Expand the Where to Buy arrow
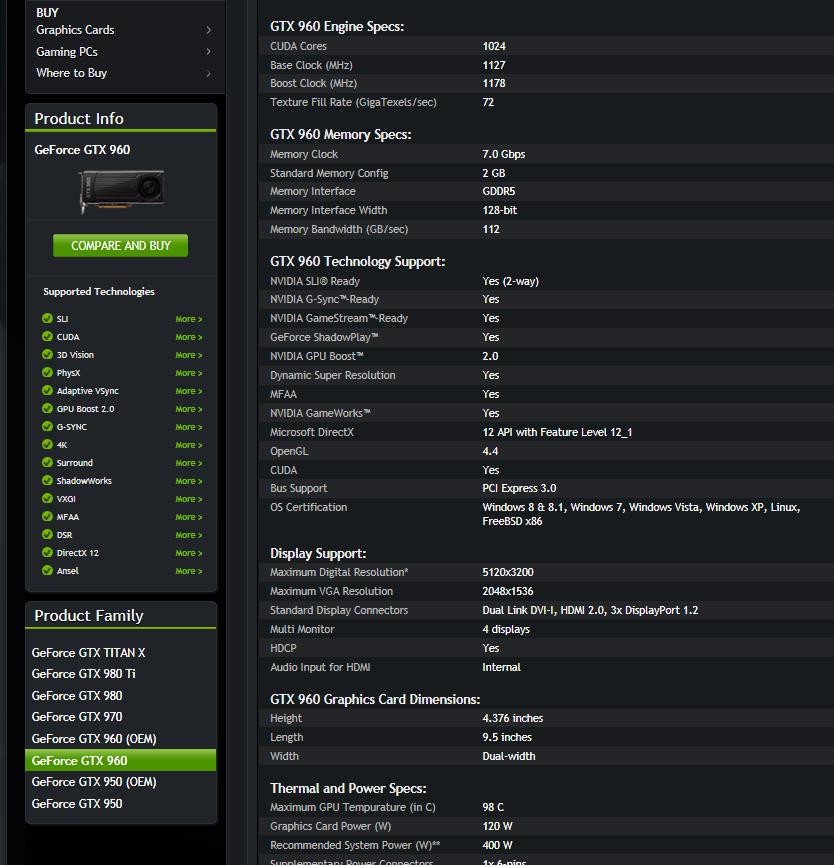 click(208, 73)
